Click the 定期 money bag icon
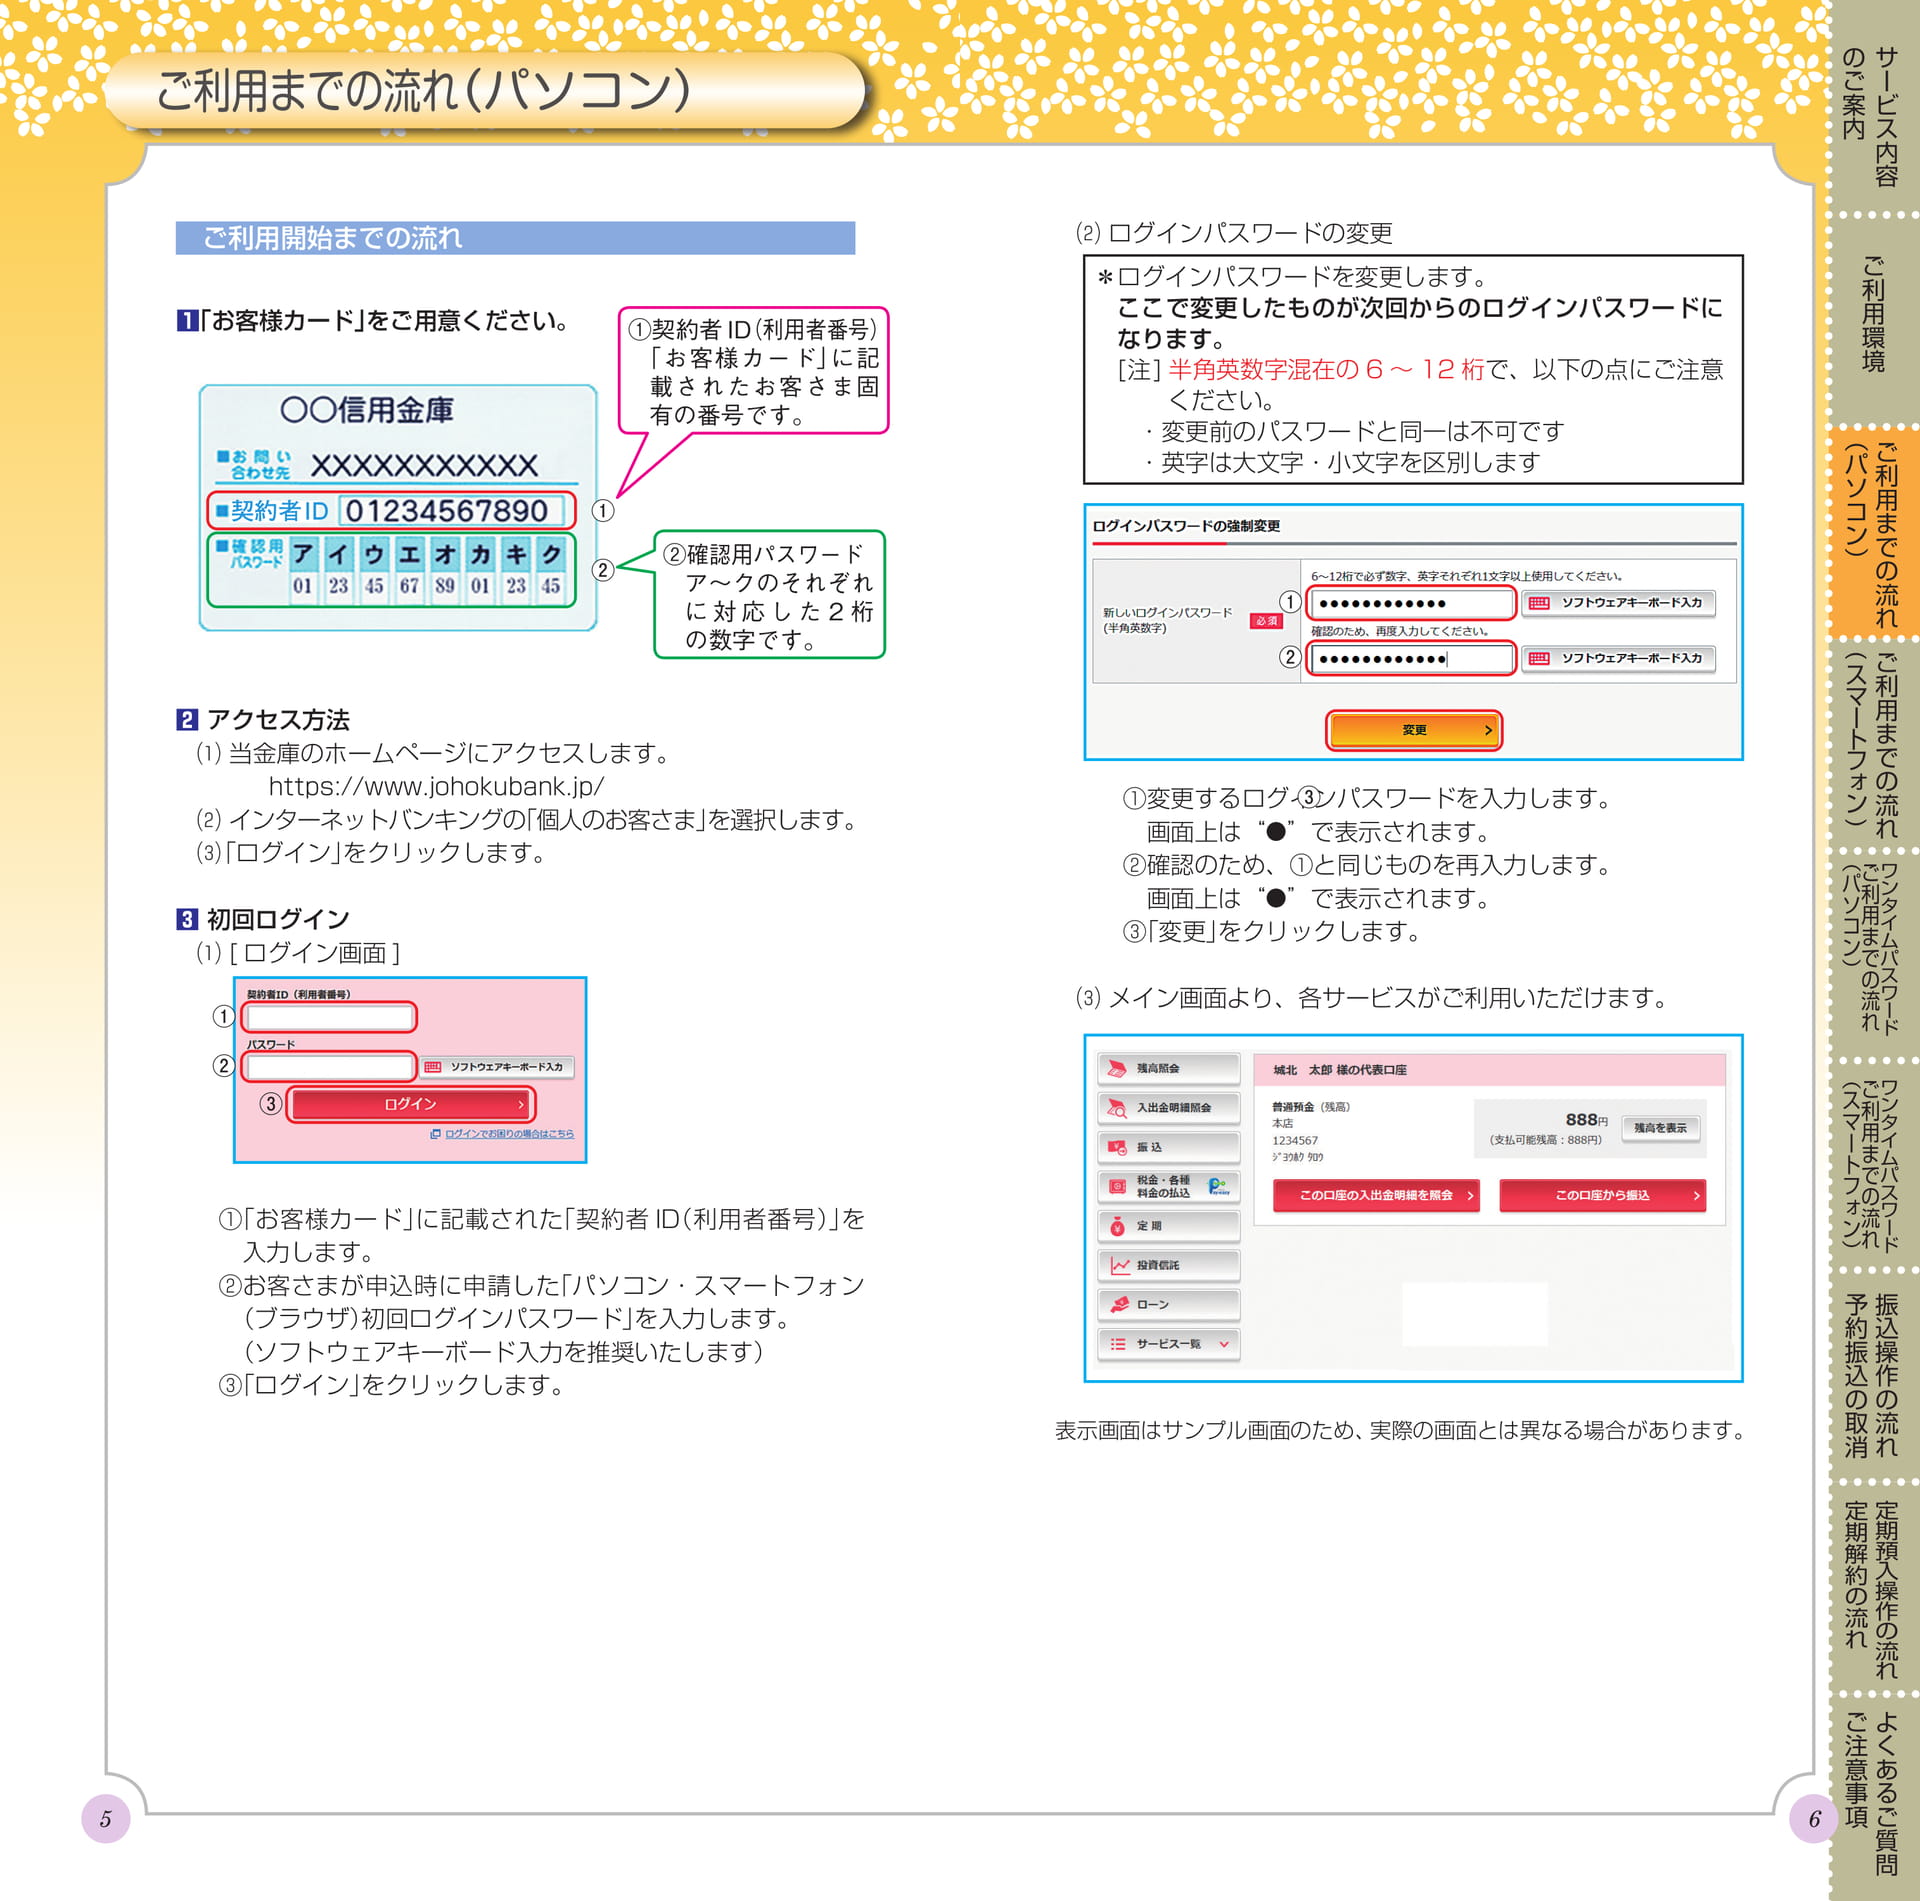The height and width of the screenshot is (1901, 1920). coord(1117,1226)
